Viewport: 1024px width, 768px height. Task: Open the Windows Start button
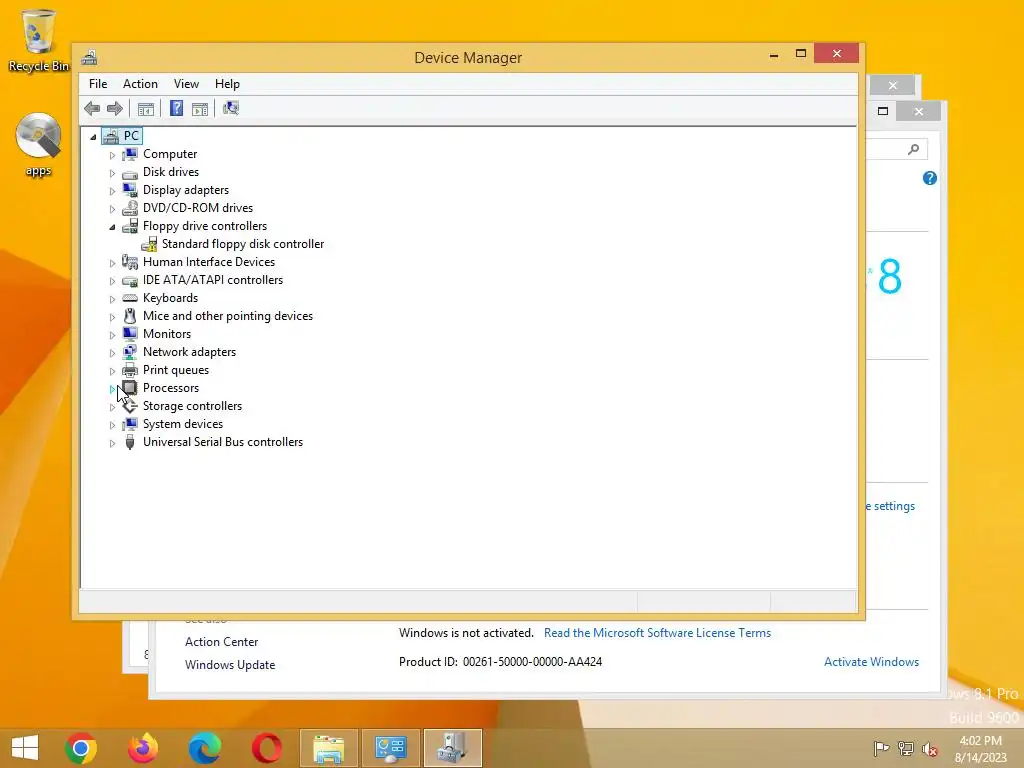click(25, 748)
